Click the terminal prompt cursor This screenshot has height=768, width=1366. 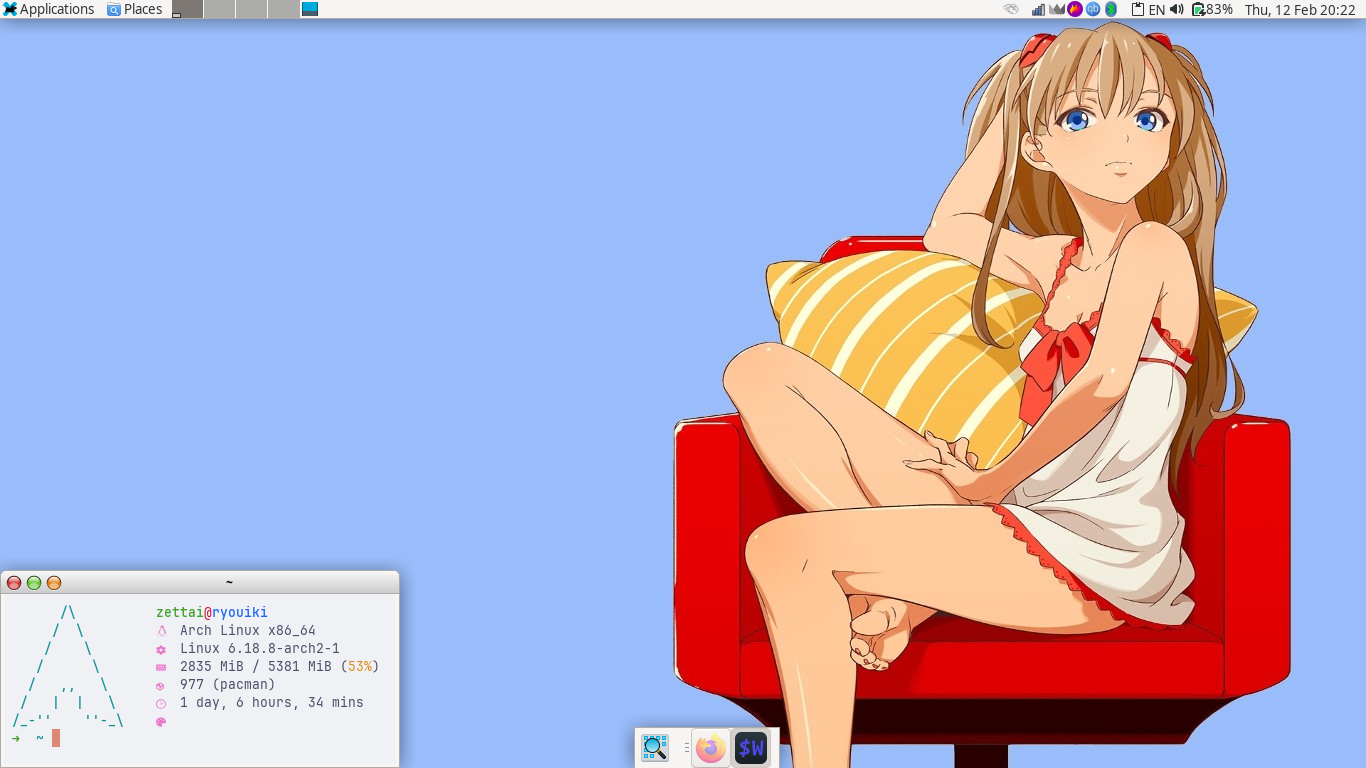[56, 738]
